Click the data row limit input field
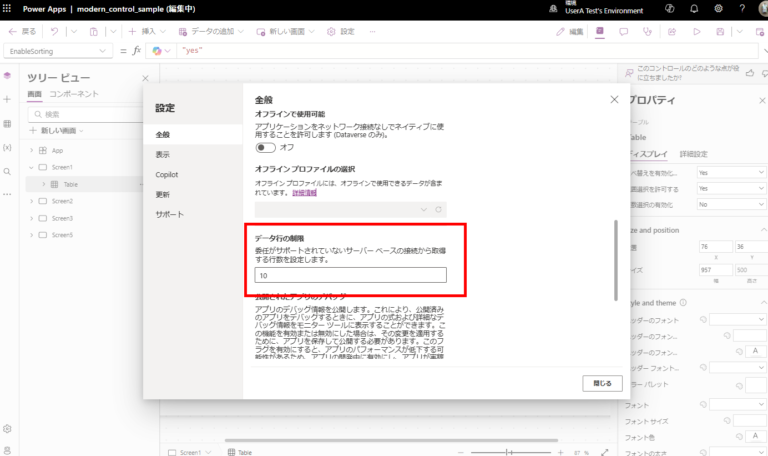Image resolution: width=768 pixels, height=456 pixels. coord(350,275)
